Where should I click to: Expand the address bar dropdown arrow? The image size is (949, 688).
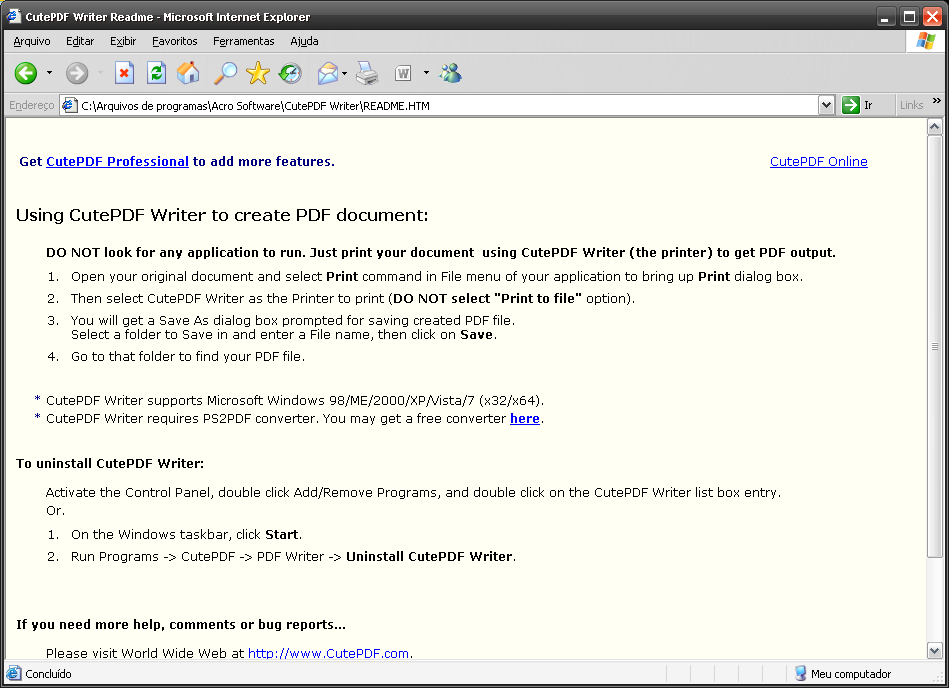coord(827,105)
